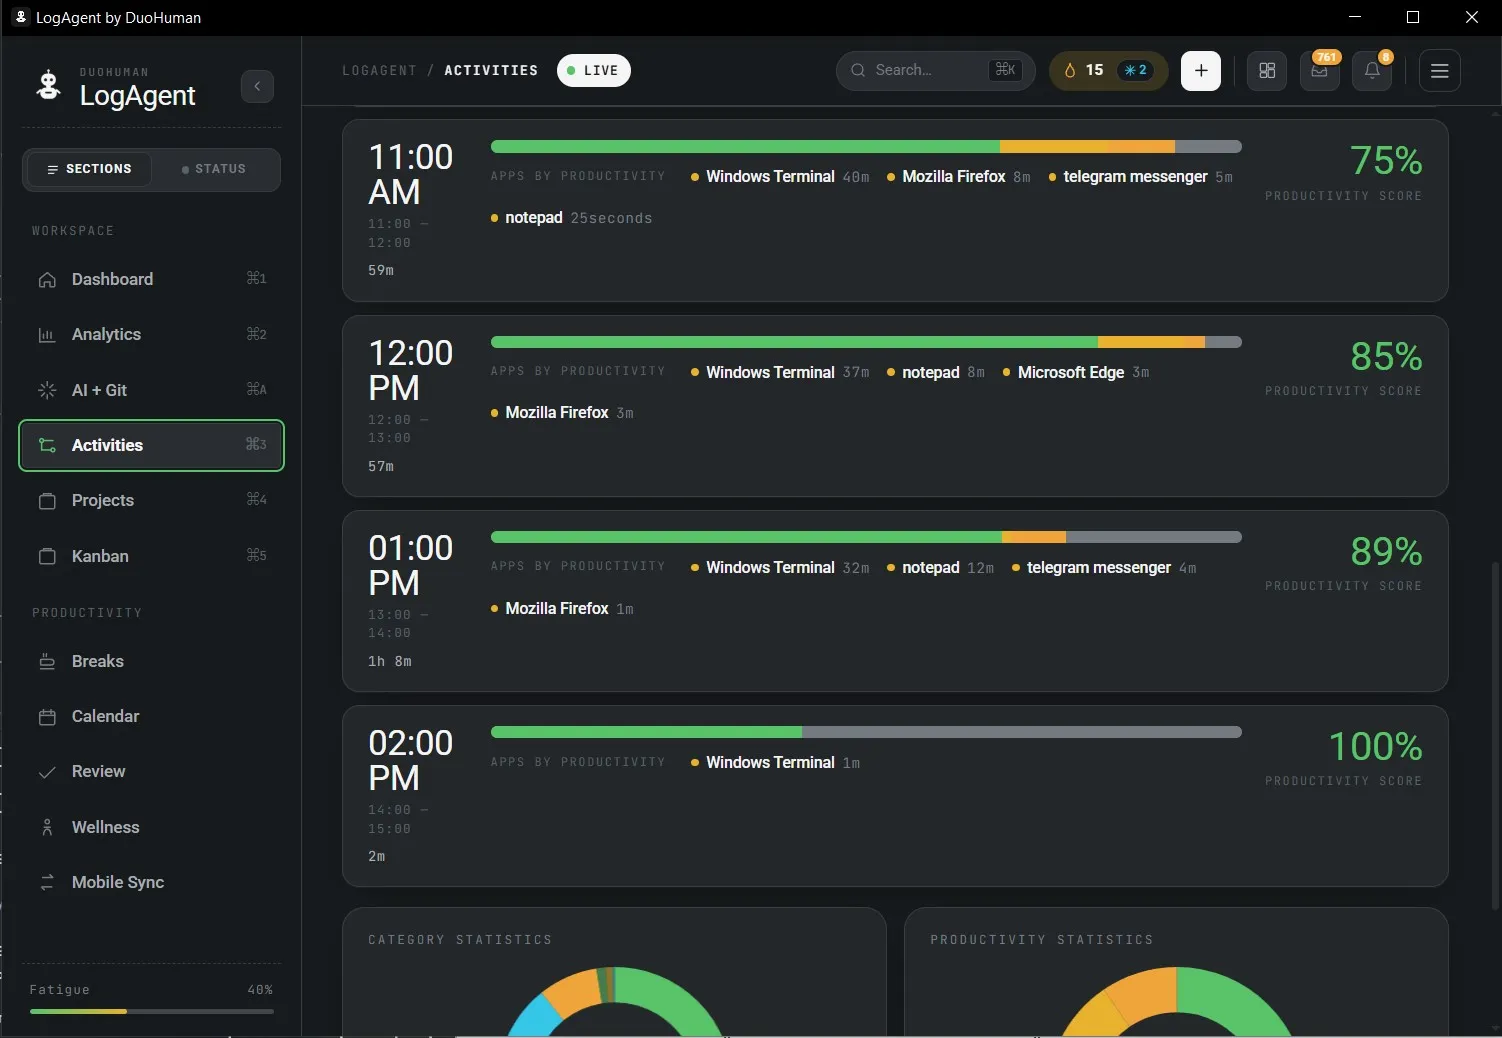Image resolution: width=1502 pixels, height=1038 pixels.
Task: Click the 2 snowflake freeze badge
Action: 1135,70
